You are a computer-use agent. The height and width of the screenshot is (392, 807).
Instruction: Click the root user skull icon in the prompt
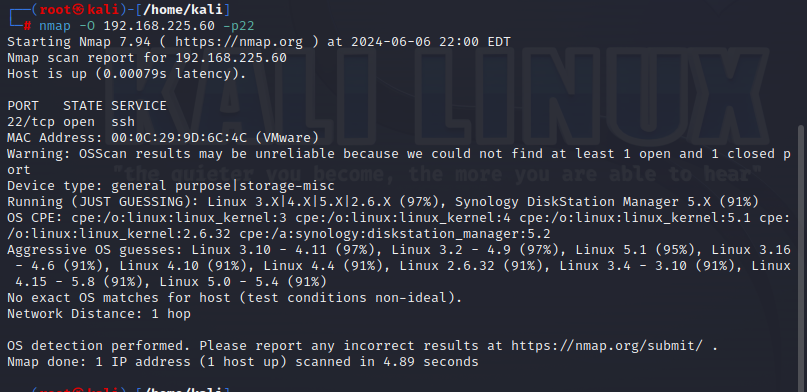coord(79,10)
